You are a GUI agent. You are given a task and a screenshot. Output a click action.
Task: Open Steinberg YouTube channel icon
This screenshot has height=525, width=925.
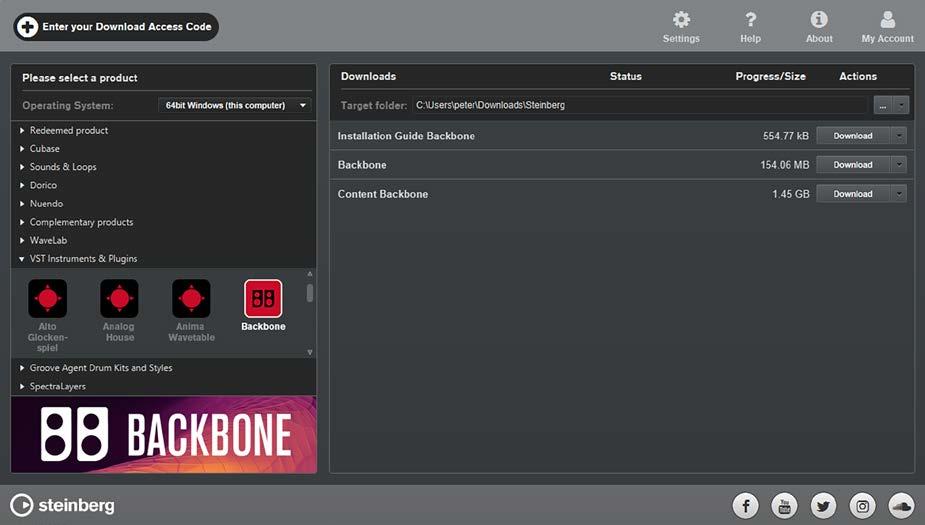(x=785, y=506)
